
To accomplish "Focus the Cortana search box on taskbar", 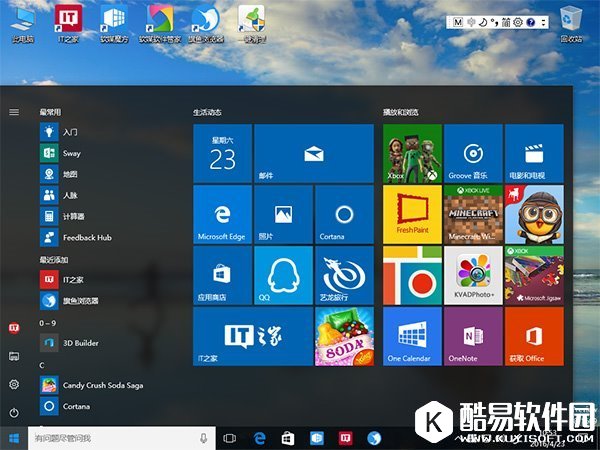I will click(x=121, y=438).
